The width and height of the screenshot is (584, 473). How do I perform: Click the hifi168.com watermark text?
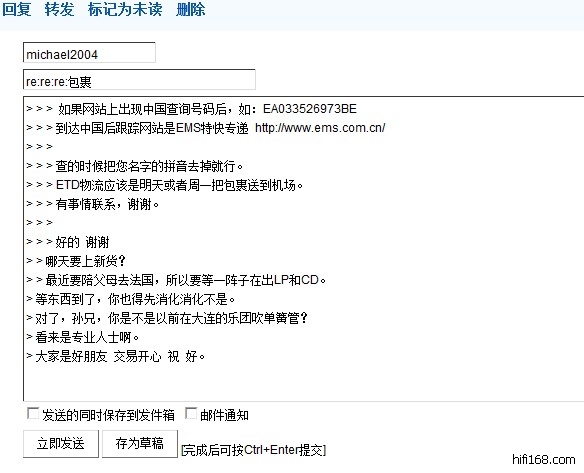pos(543,459)
